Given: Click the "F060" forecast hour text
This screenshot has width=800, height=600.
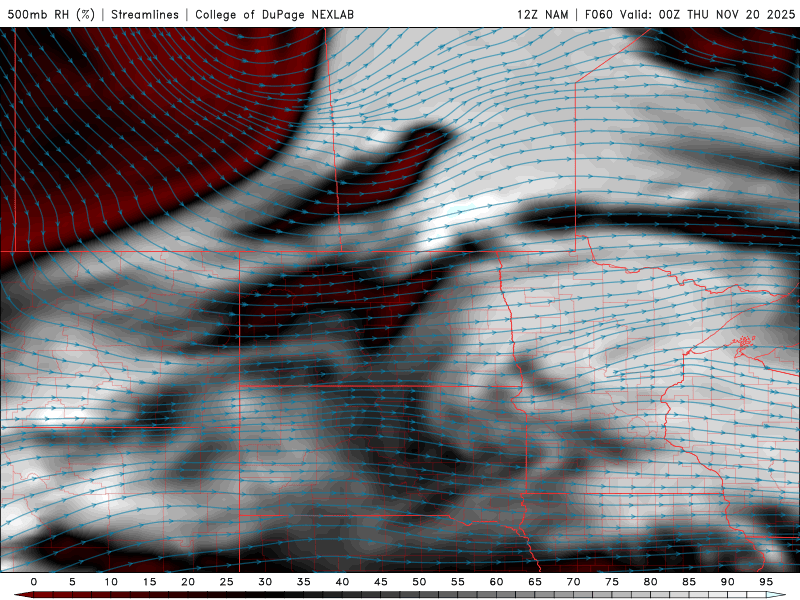Looking at the screenshot, I should (x=598, y=14).
